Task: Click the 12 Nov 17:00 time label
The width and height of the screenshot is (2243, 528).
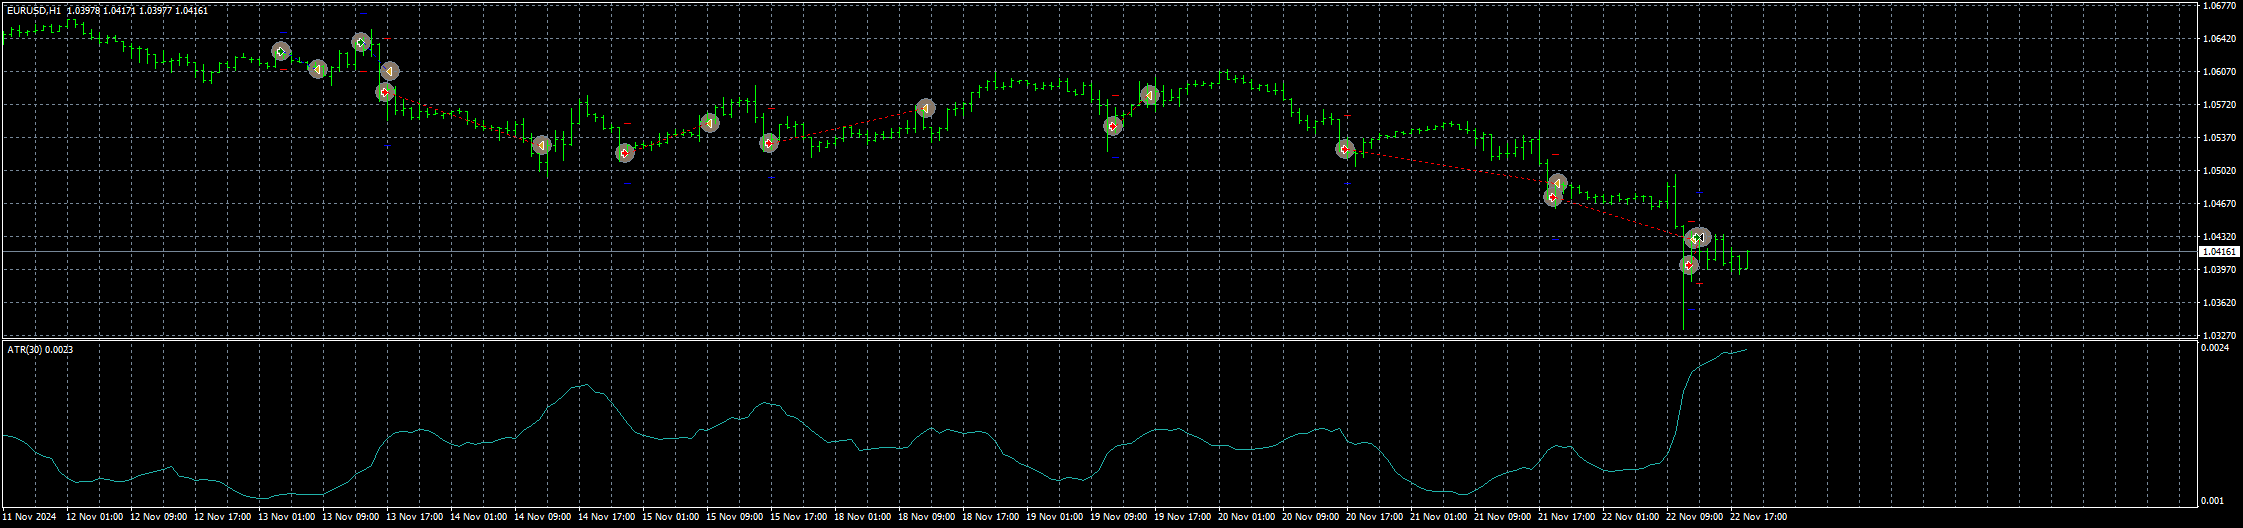Action: coord(222,517)
